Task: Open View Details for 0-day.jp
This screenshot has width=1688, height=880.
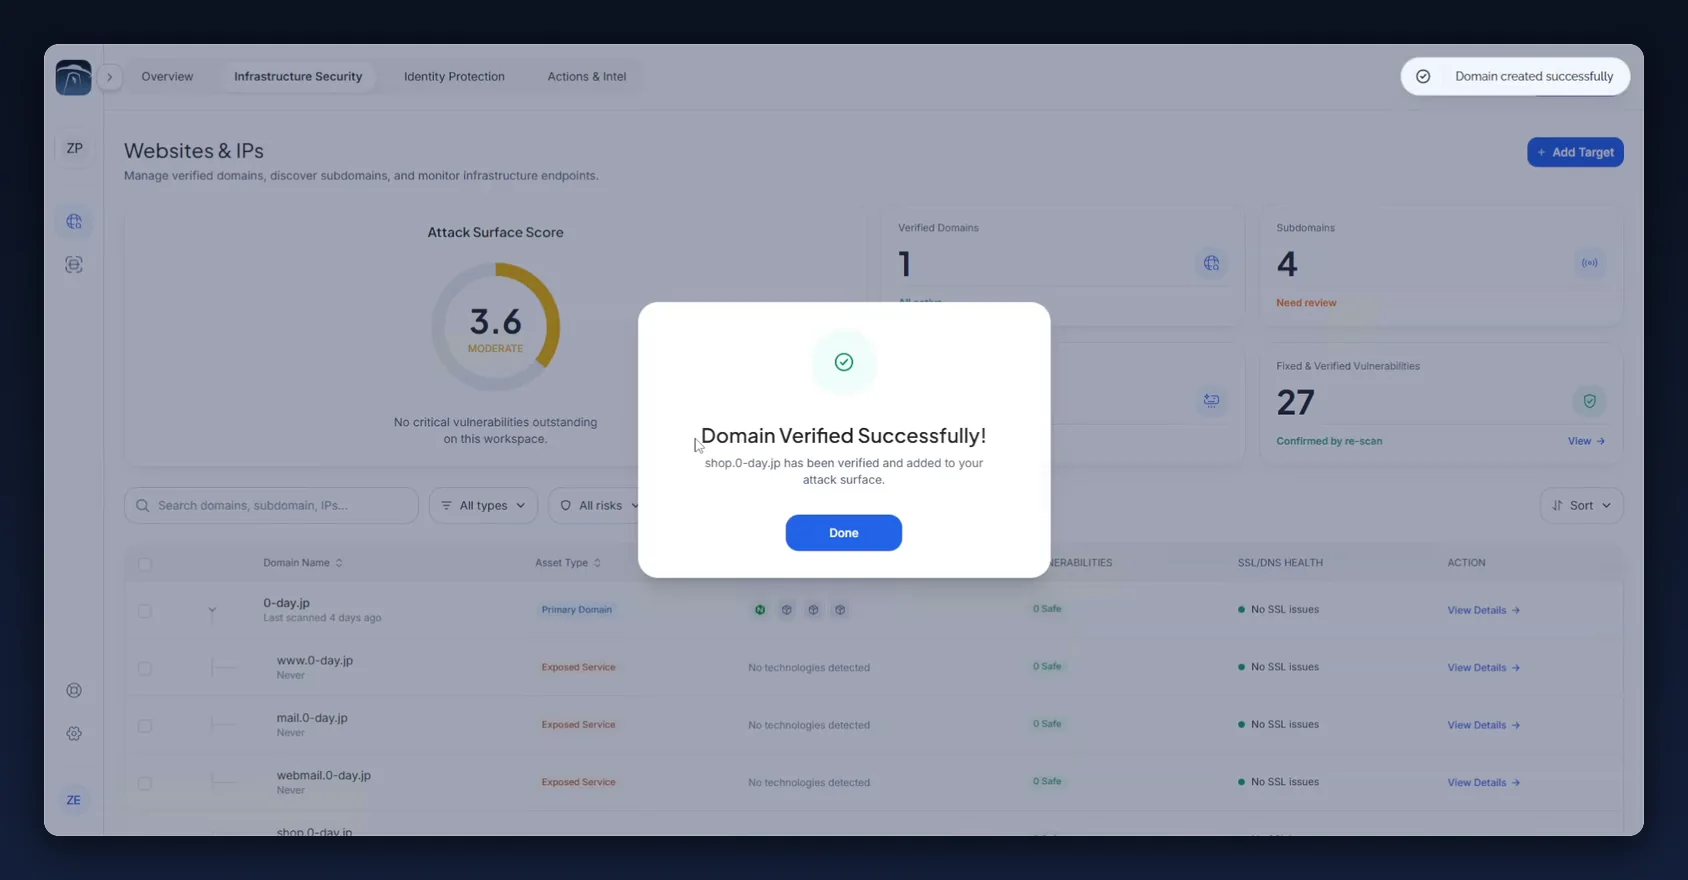Action: tap(1484, 610)
